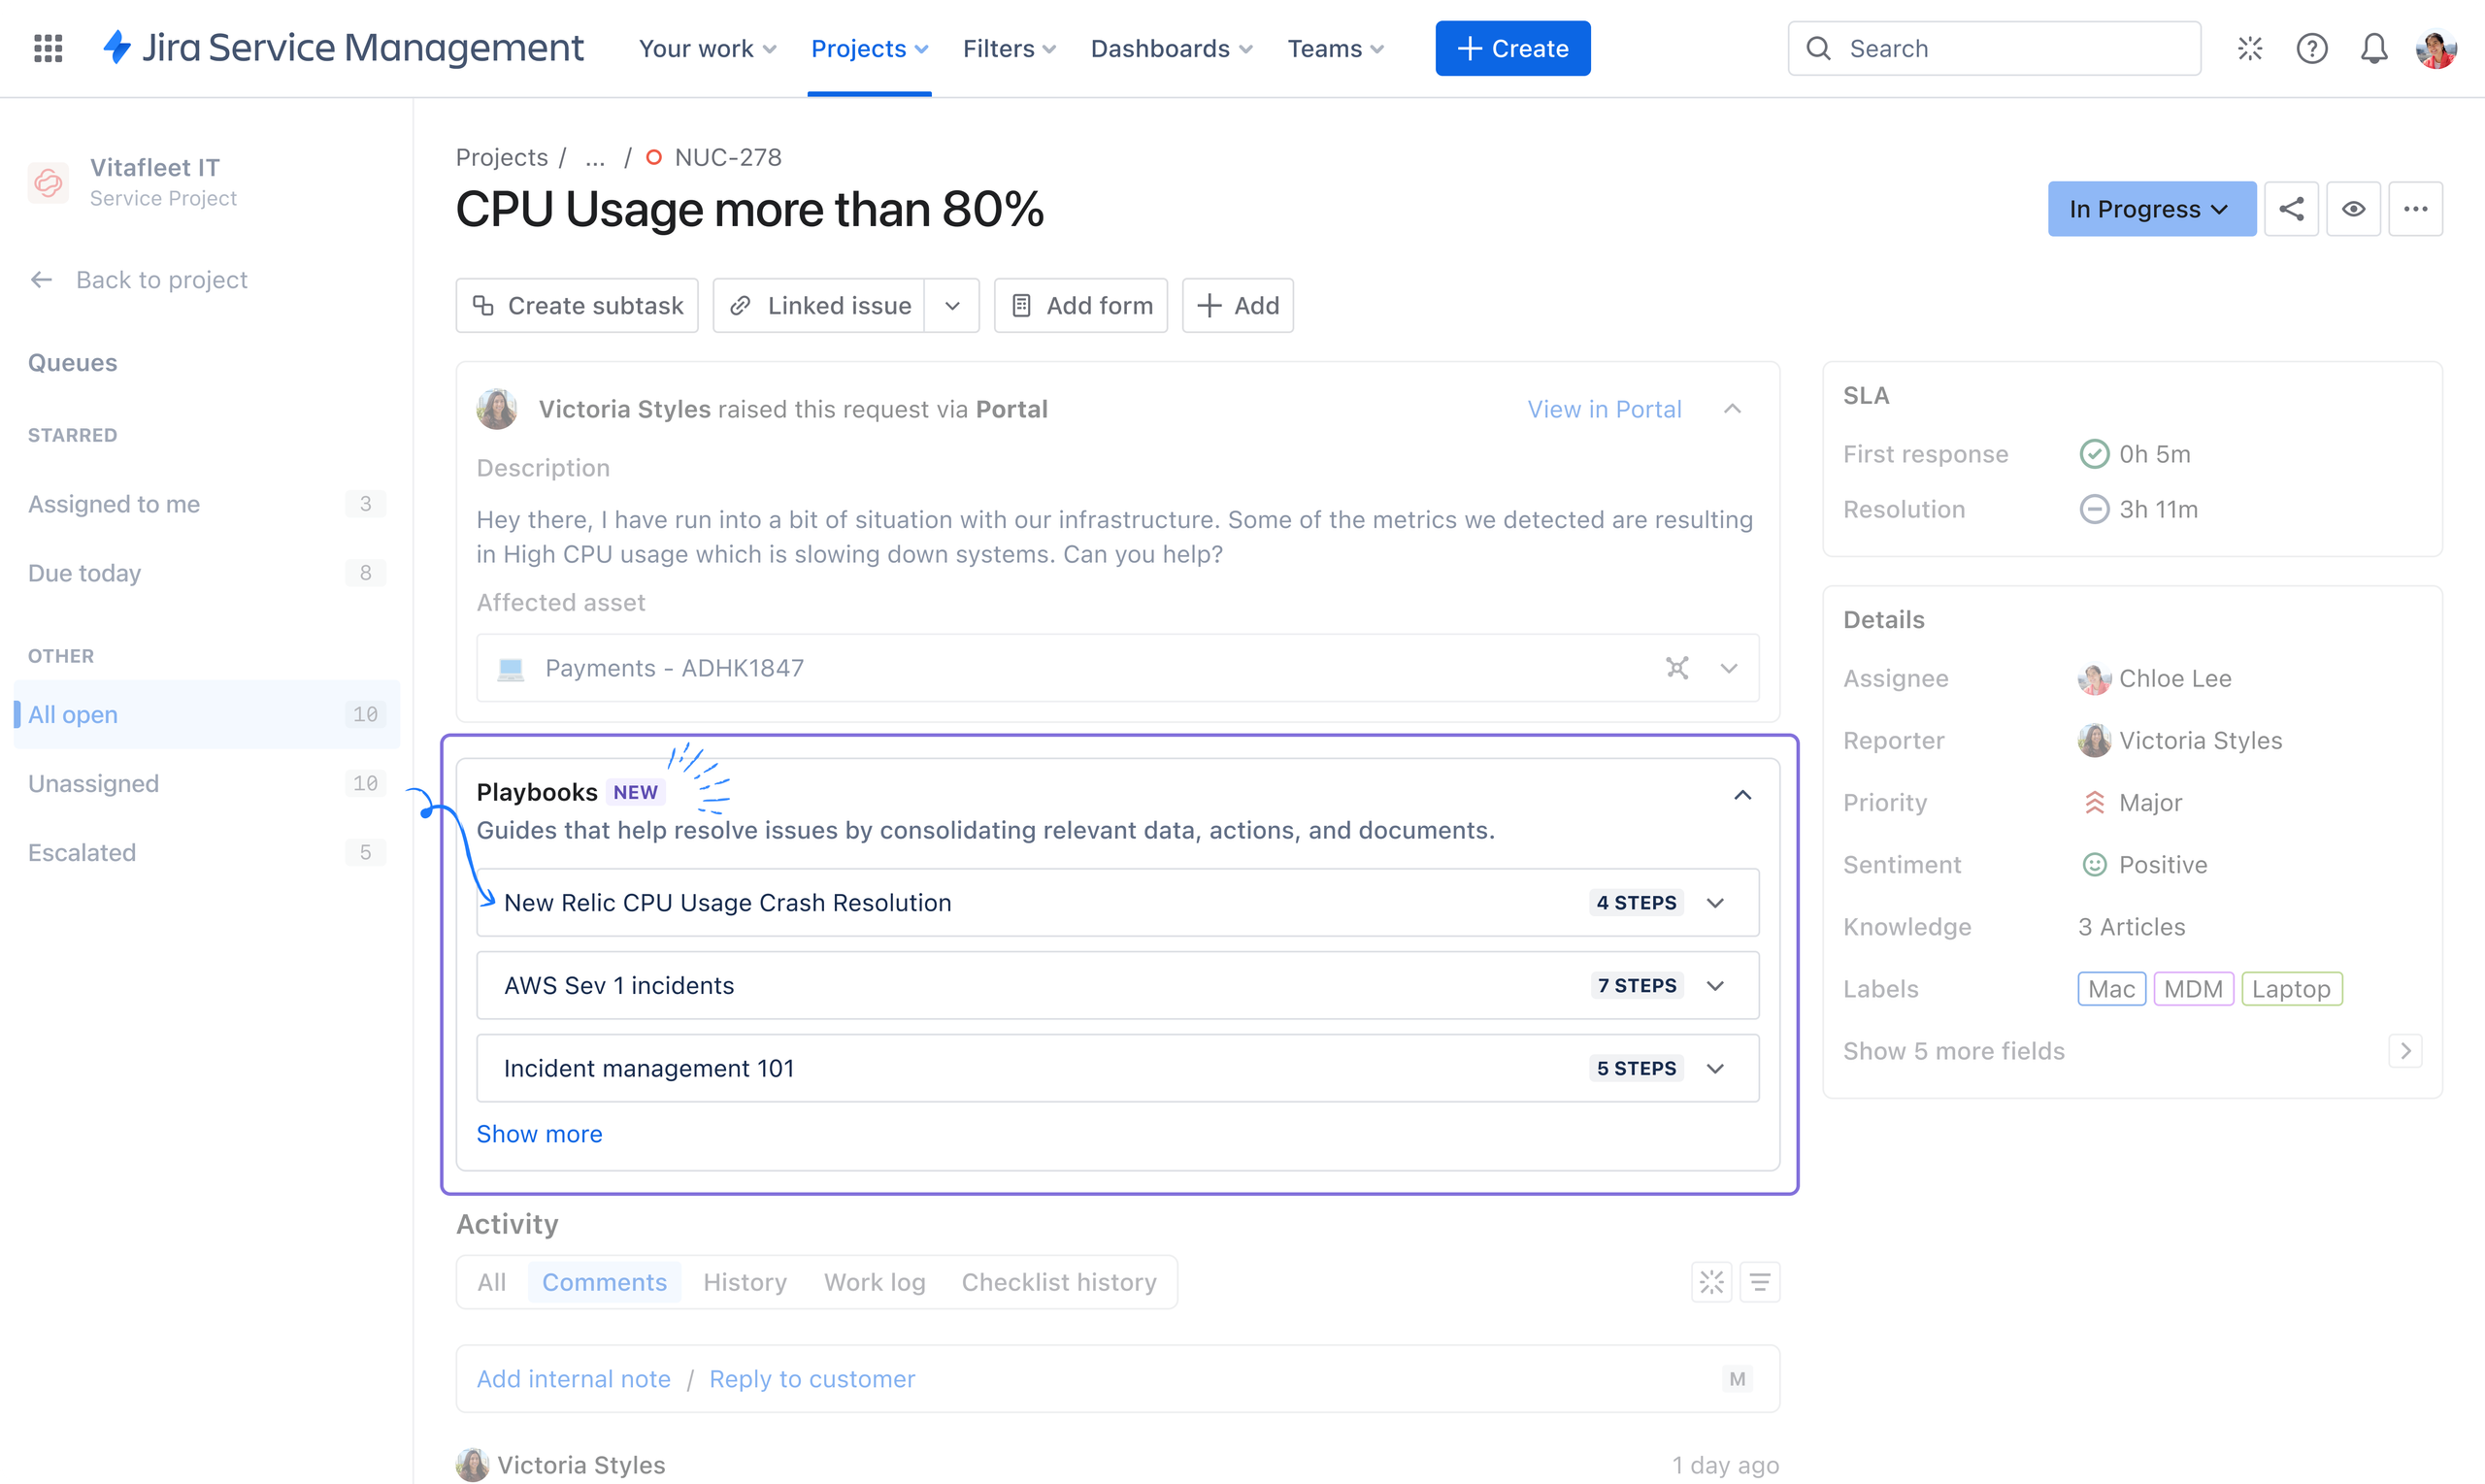Viewport: 2485px width, 1484px height.
Task: Show 5 more fields in Details
Action: [1953, 1050]
